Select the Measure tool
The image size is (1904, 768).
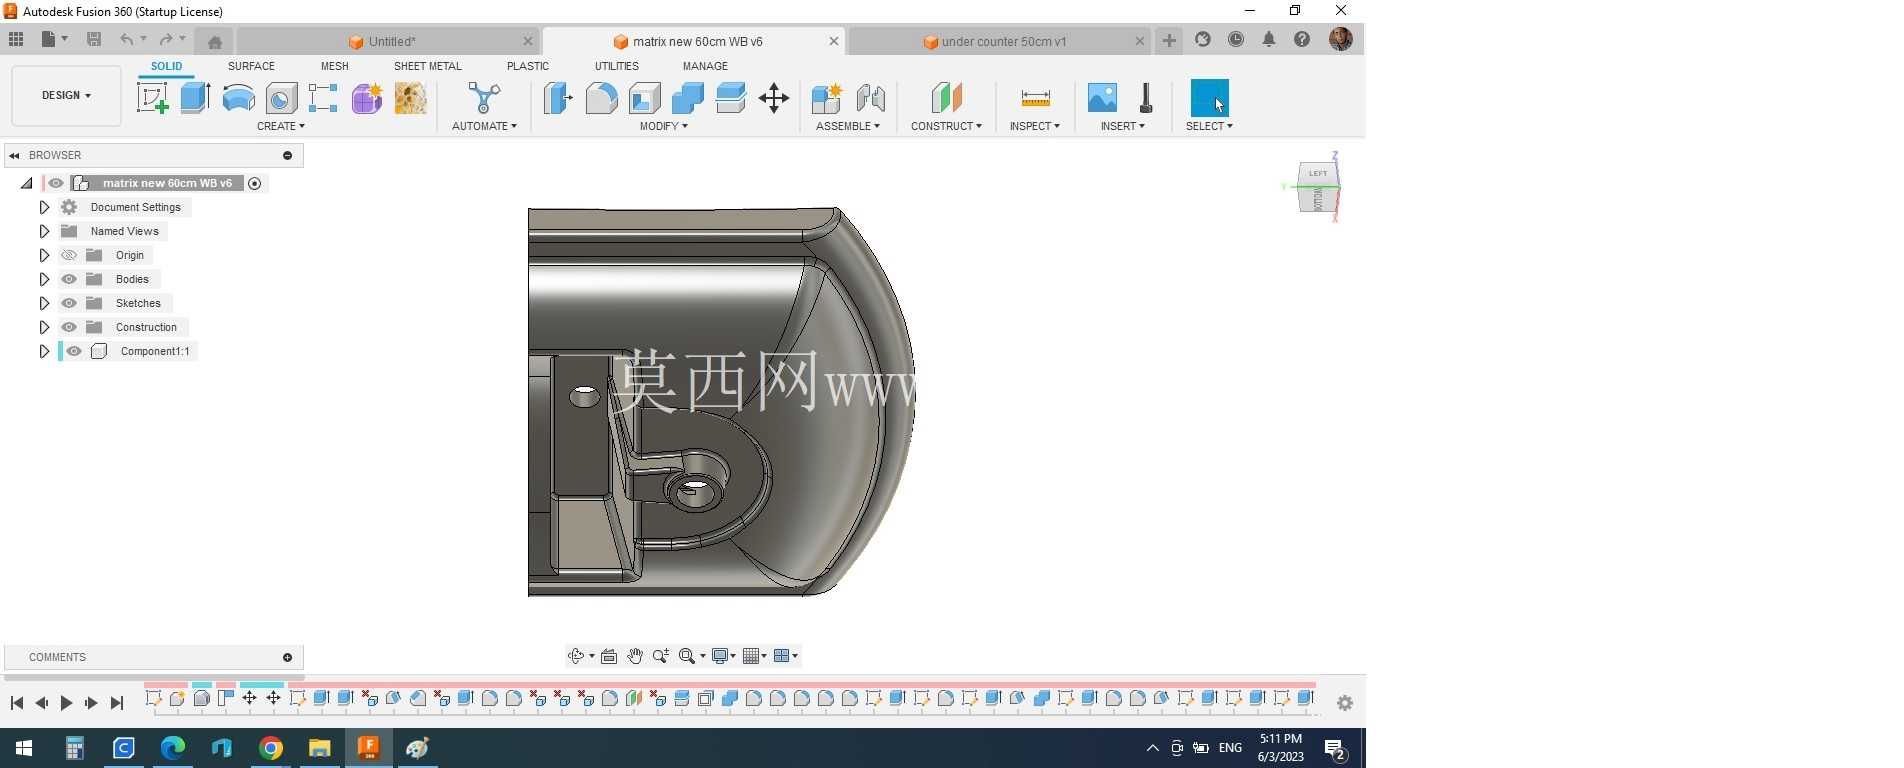(1035, 98)
